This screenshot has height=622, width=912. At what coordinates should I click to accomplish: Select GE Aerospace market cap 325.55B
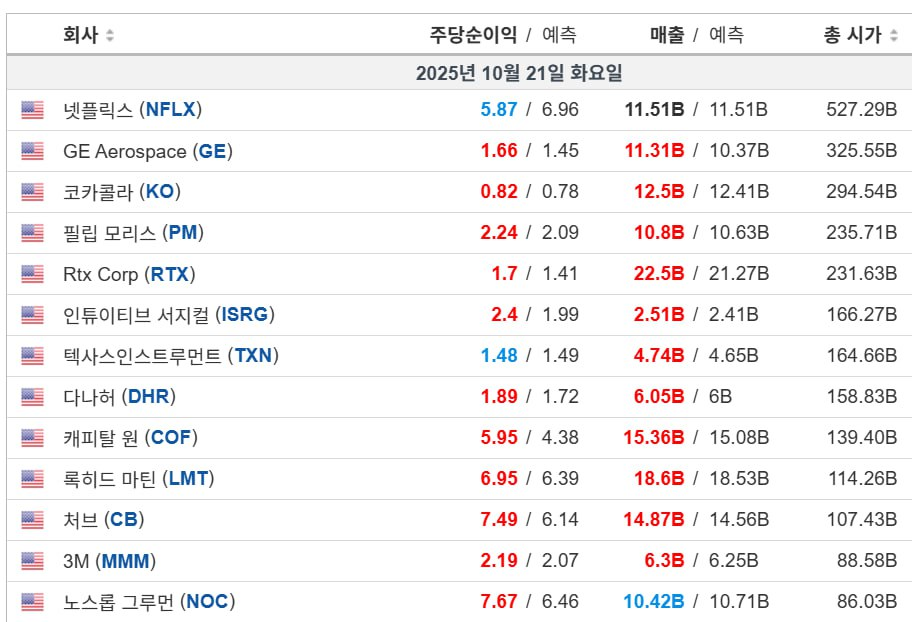(861, 151)
